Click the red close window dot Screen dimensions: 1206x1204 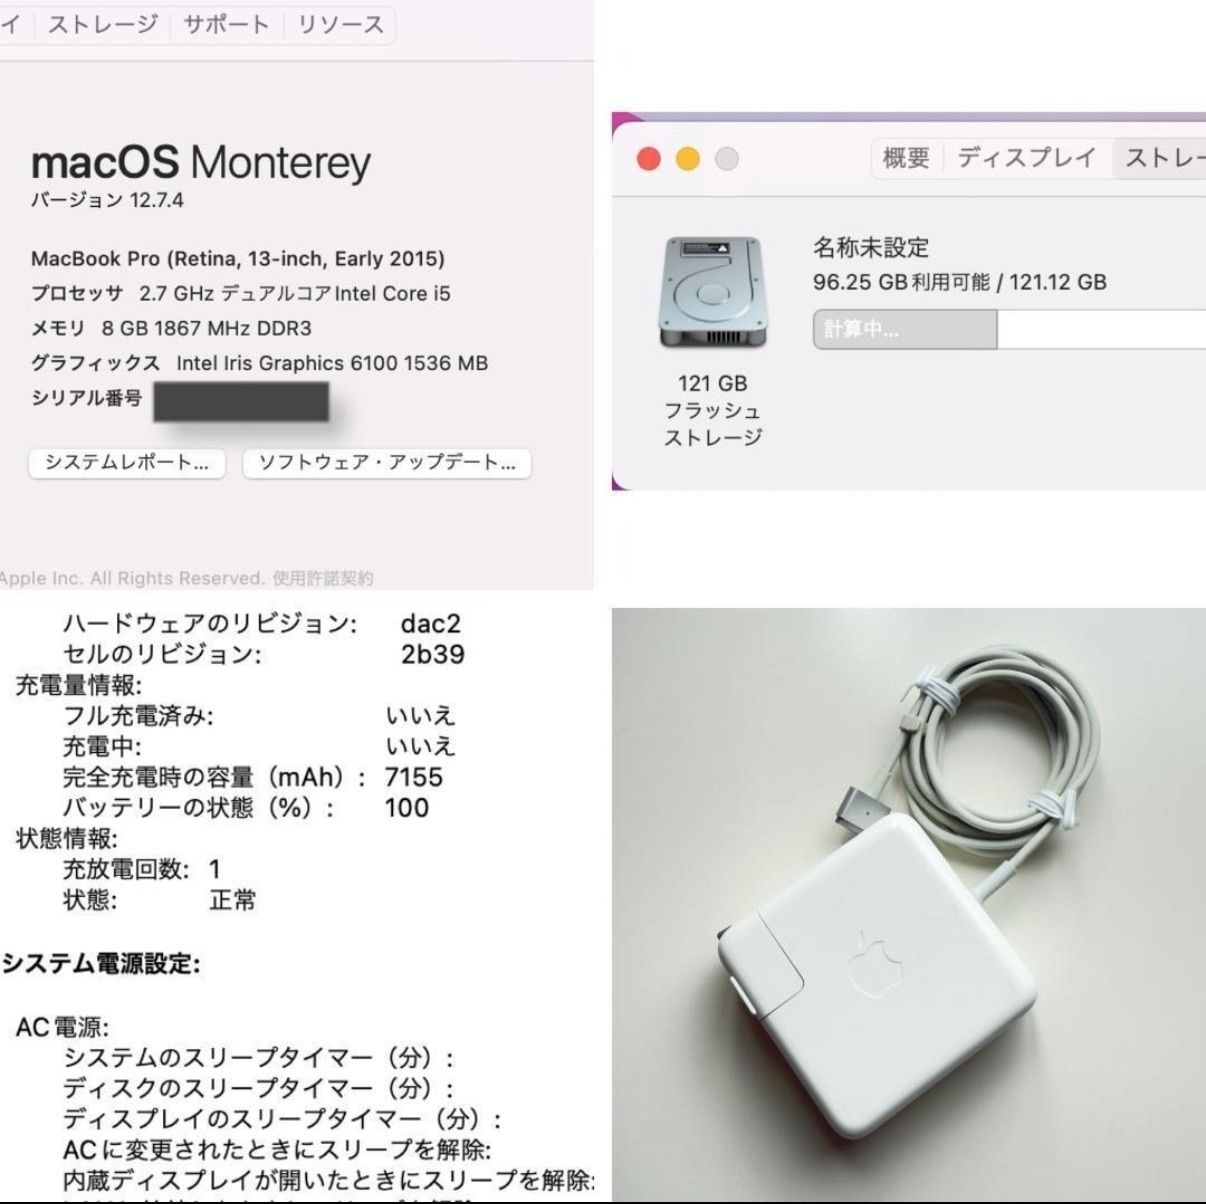point(649,159)
